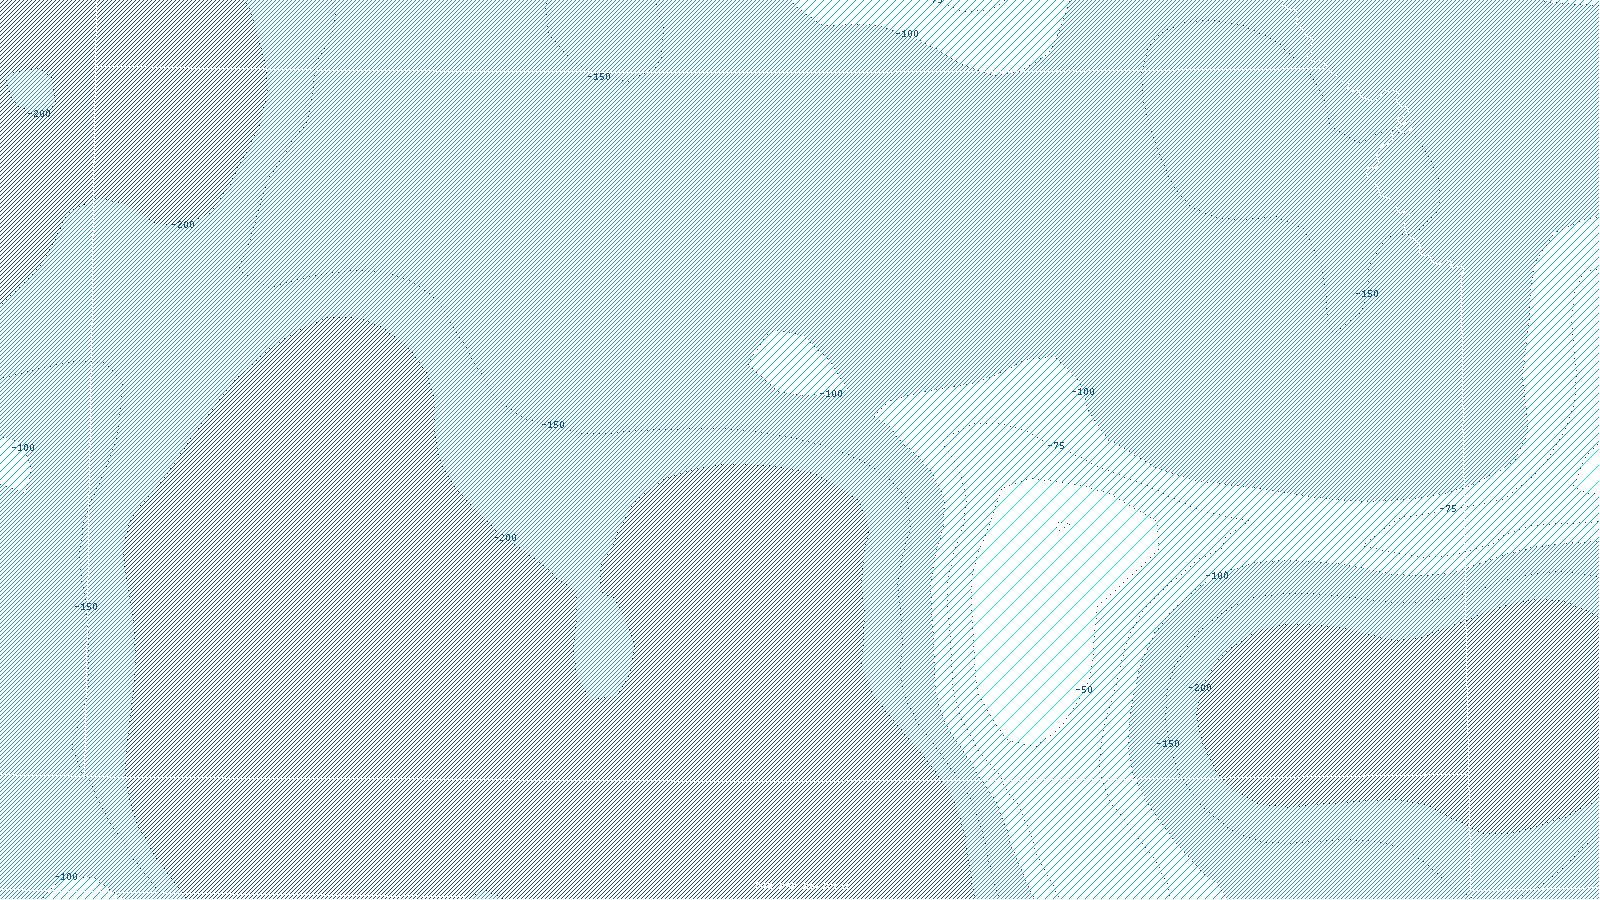This screenshot has width=1600, height=900.
Task: Click the -150 label in the upper-right area
Action: click(1366, 294)
